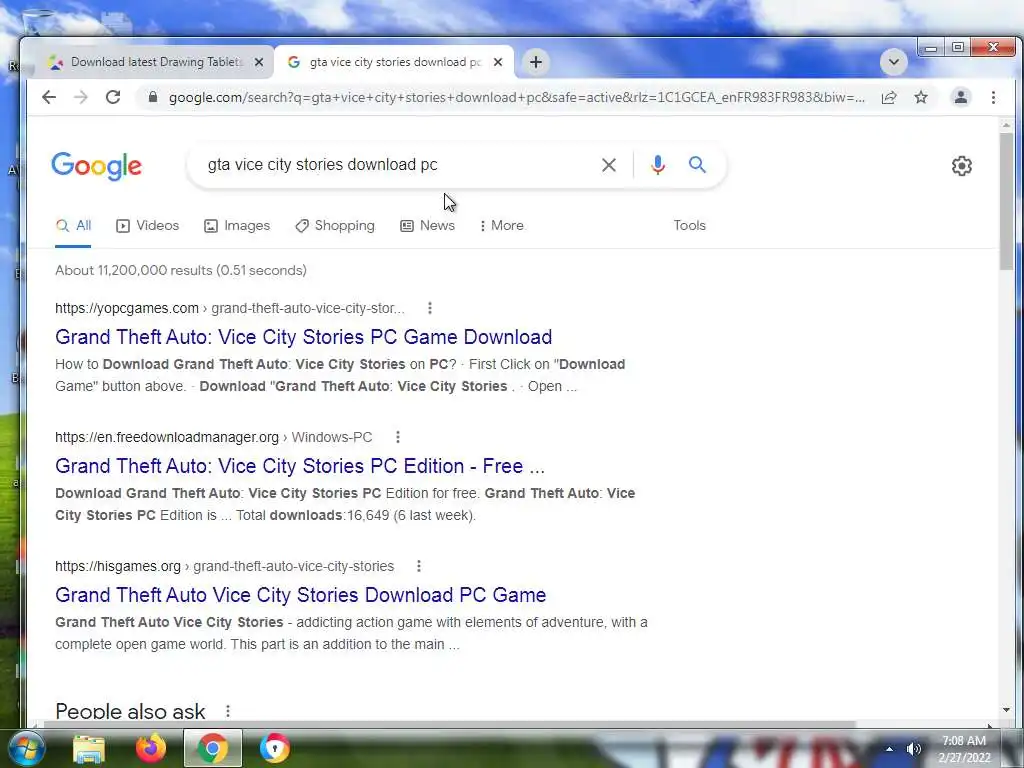Image resolution: width=1024 pixels, height=768 pixels.
Task: Open the taskbar app next to Chrome
Action: point(274,748)
